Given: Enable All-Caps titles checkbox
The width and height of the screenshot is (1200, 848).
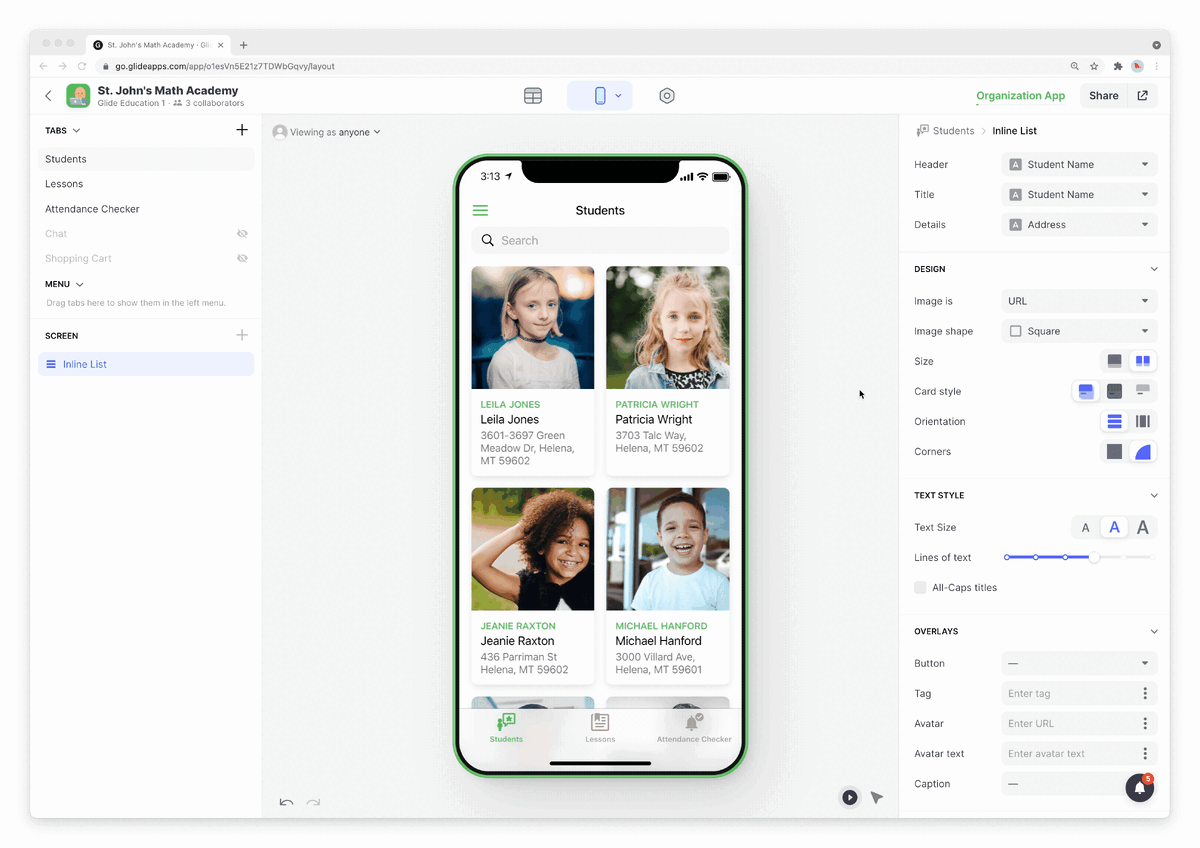Looking at the screenshot, I should (x=920, y=587).
